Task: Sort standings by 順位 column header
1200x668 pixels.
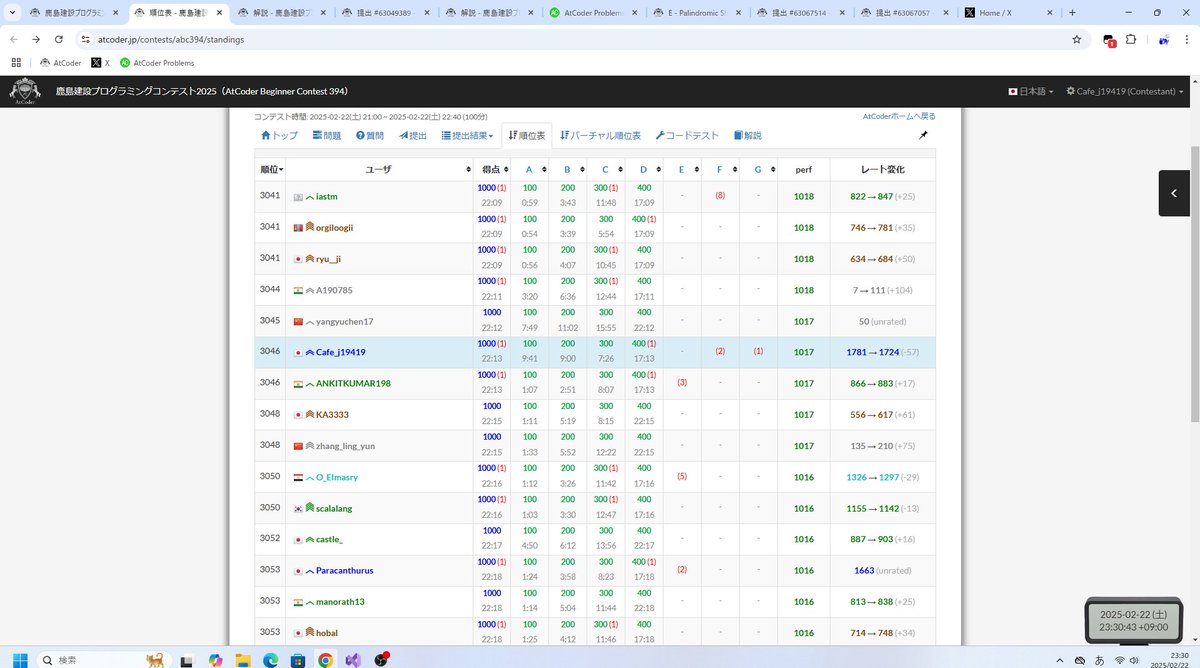Action: tap(271, 169)
